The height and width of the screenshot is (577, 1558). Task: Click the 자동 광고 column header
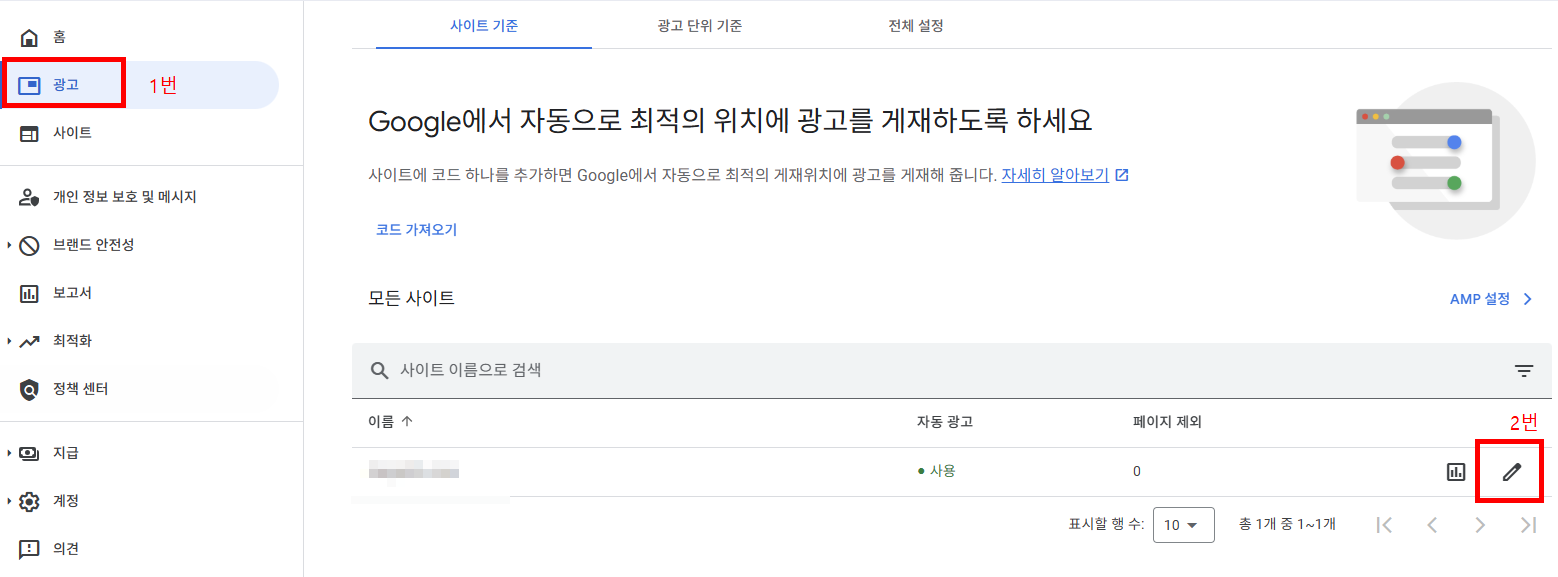pyautogui.click(x=945, y=421)
